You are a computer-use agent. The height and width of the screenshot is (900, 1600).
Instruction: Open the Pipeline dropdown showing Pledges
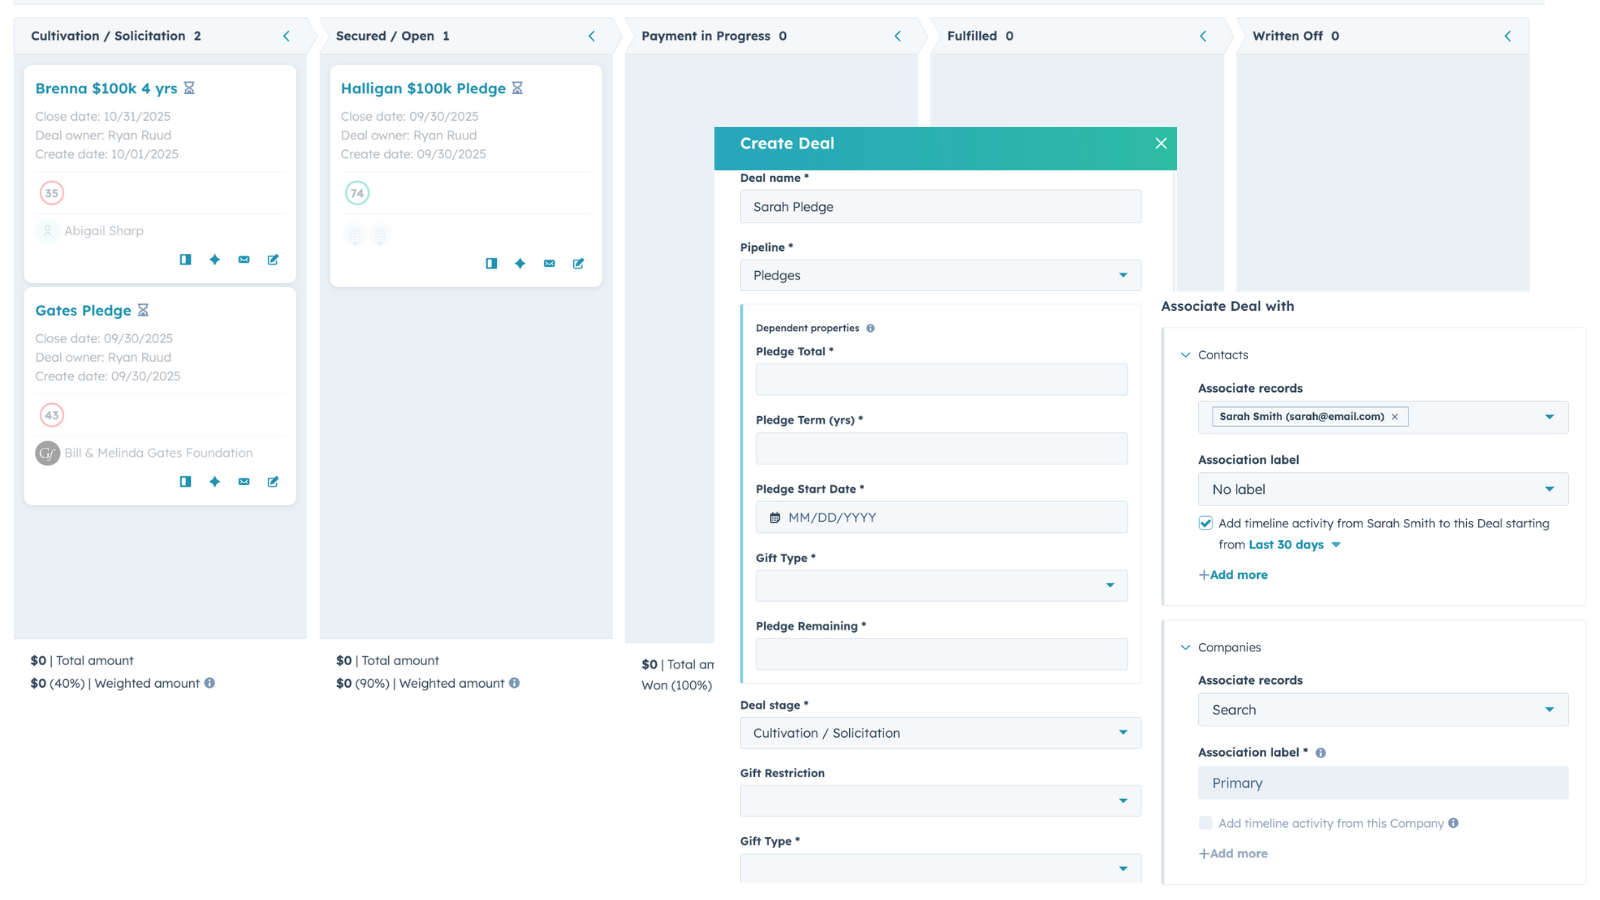[940, 275]
